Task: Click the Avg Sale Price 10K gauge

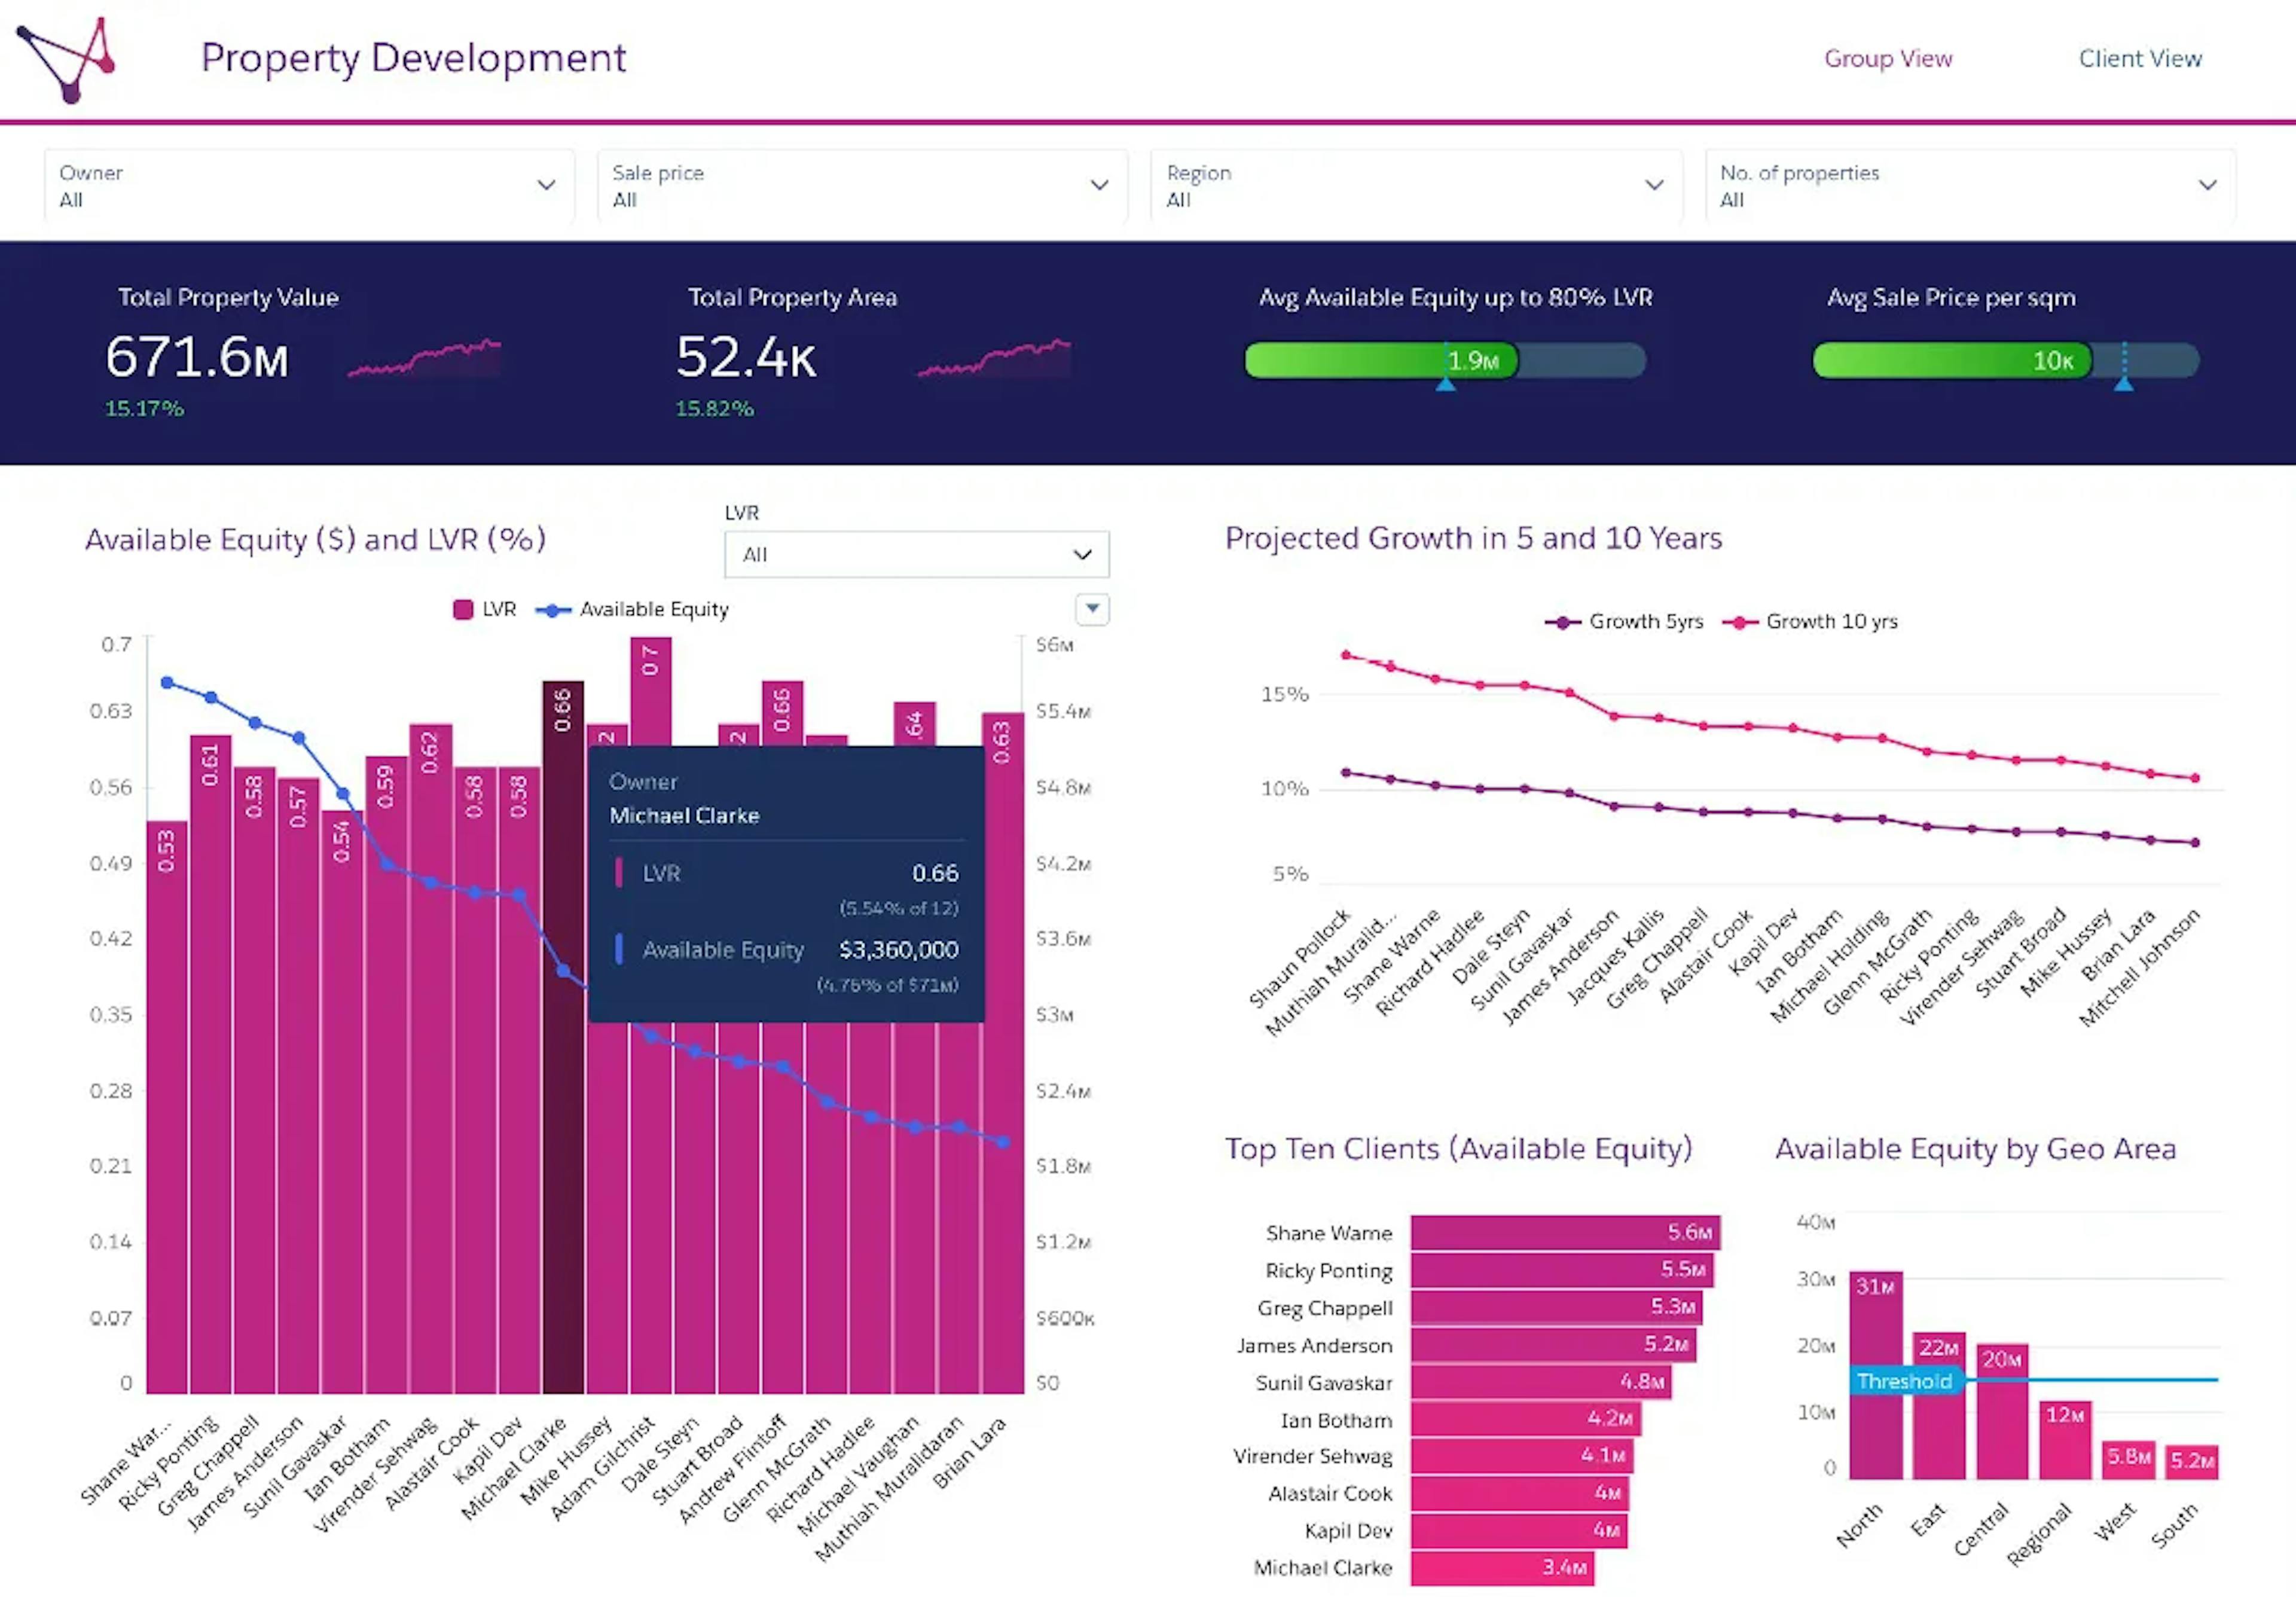Action: tap(1951, 360)
